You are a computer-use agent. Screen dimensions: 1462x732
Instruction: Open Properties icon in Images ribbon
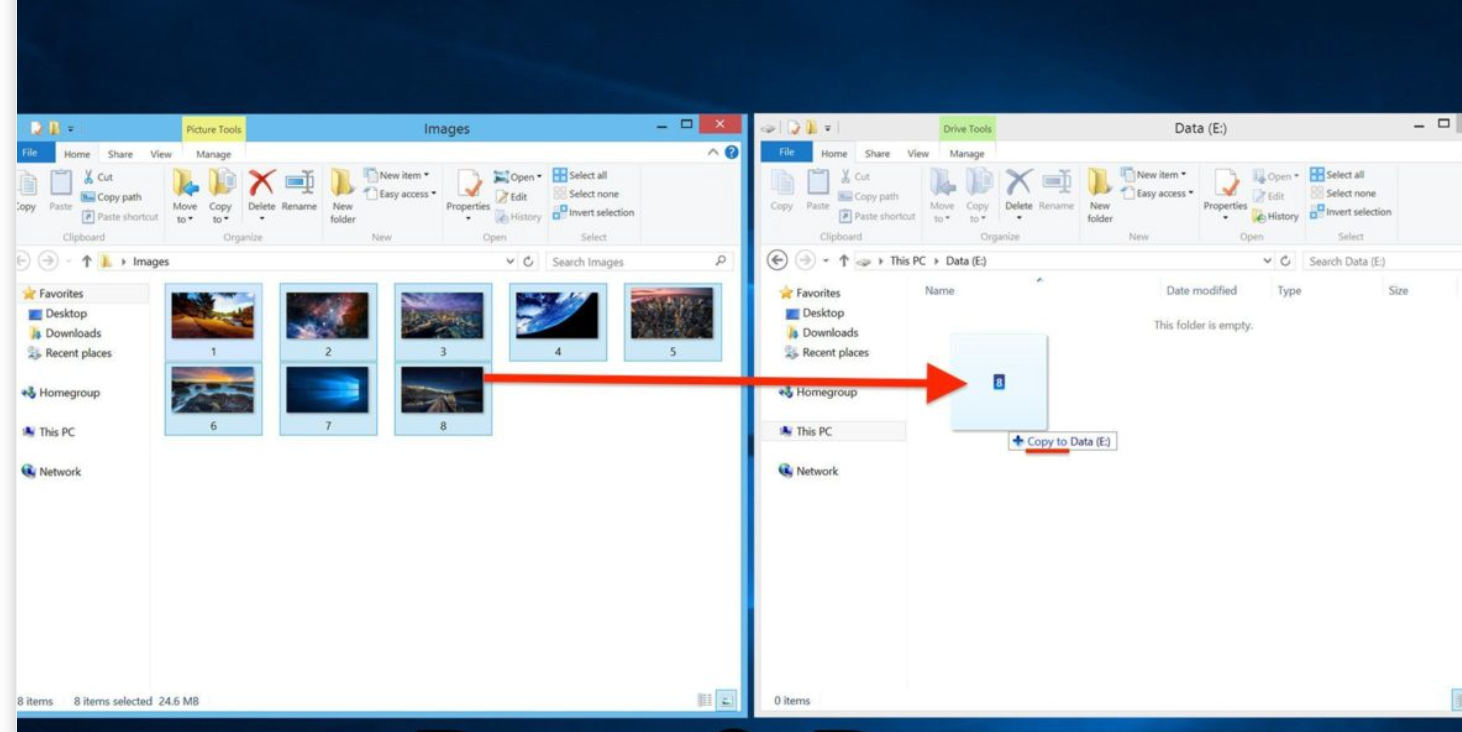(467, 188)
